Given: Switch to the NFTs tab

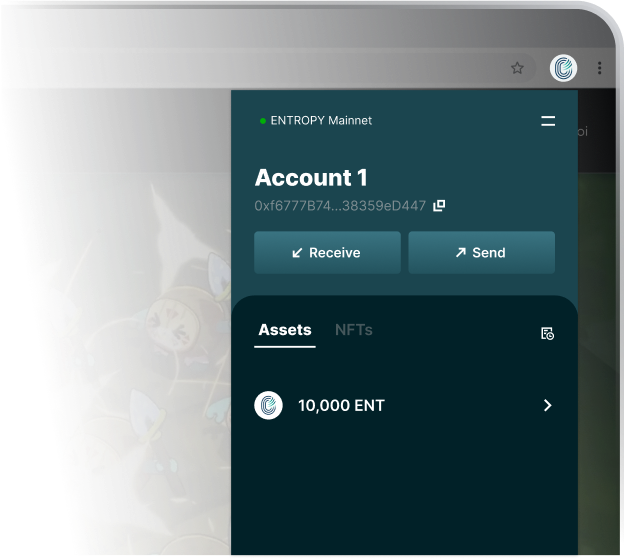Looking at the screenshot, I should click(354, 330).
